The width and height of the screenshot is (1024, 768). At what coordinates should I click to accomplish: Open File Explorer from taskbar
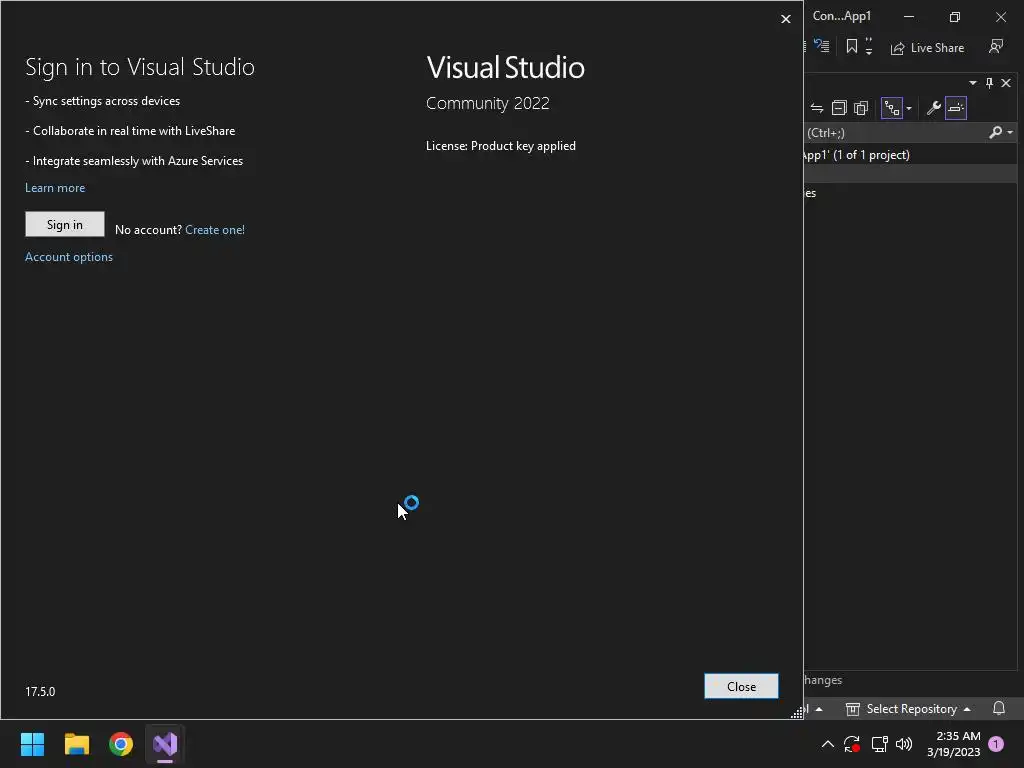pyautogui.click(x=76, y=744)
